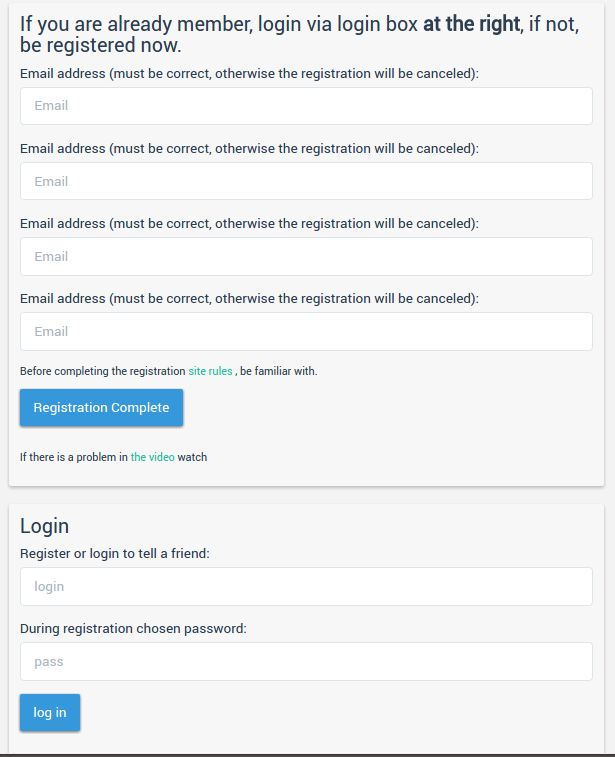This screenshot has width=615, height=757.
Task: Click the Registration Complete button
Action: tap(101, 407)
